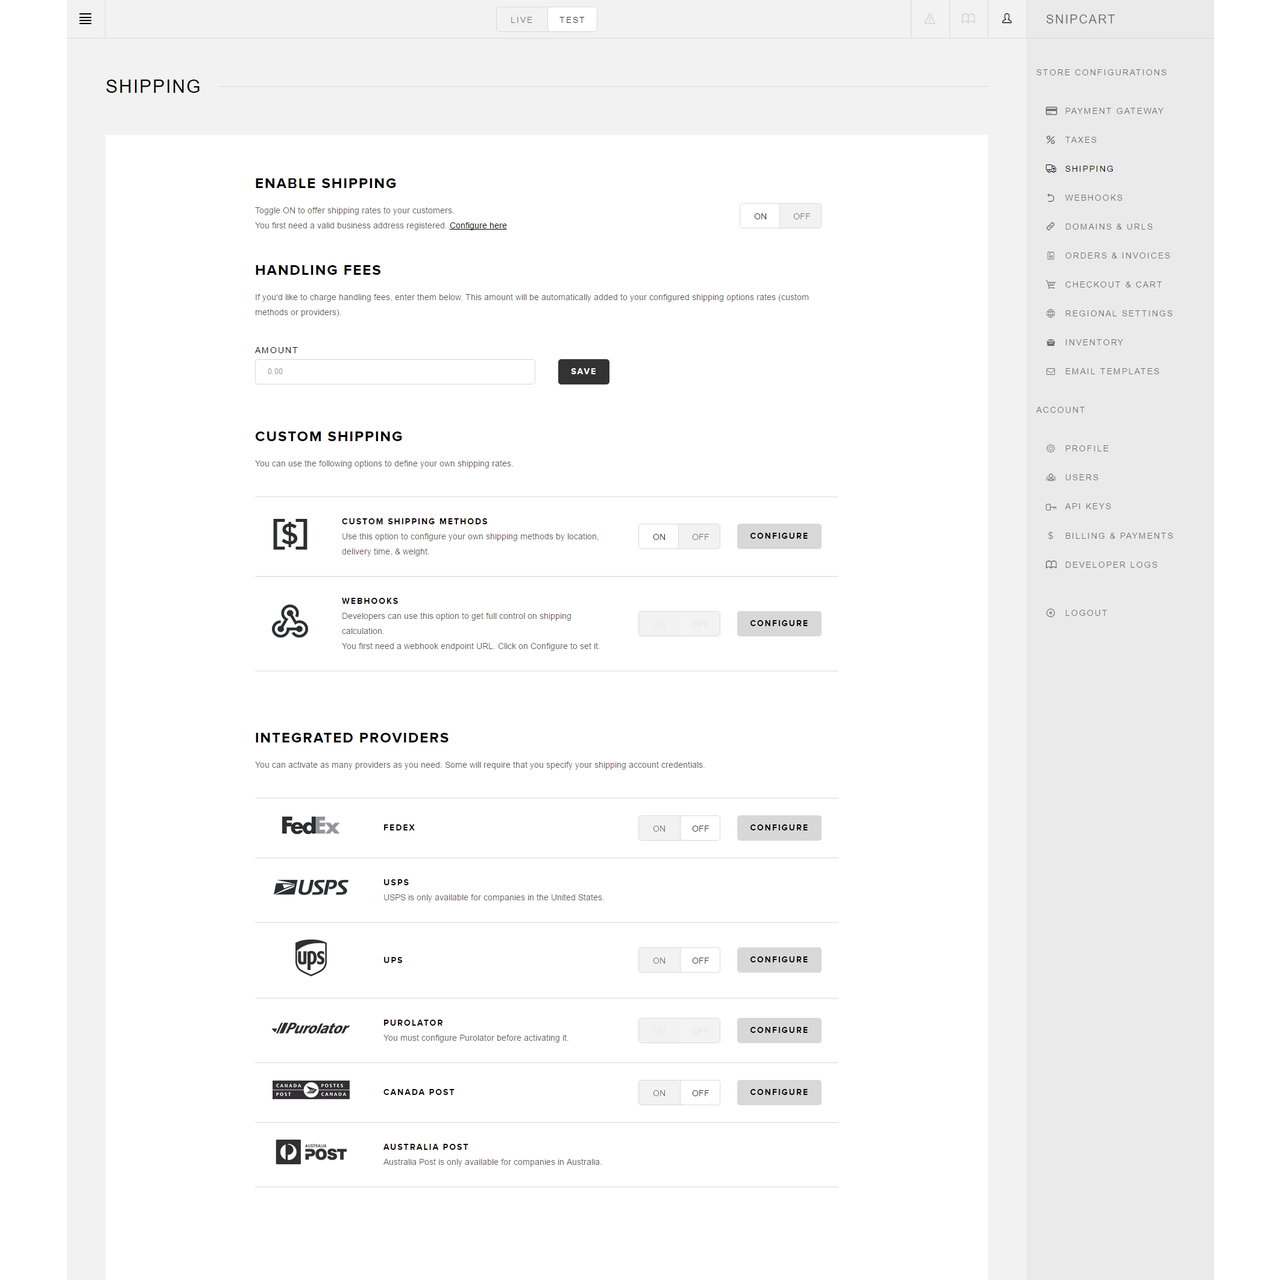The image size is (1280, 1280).
Task: Follow the 'Configure here' link
Action: (478, 226)
